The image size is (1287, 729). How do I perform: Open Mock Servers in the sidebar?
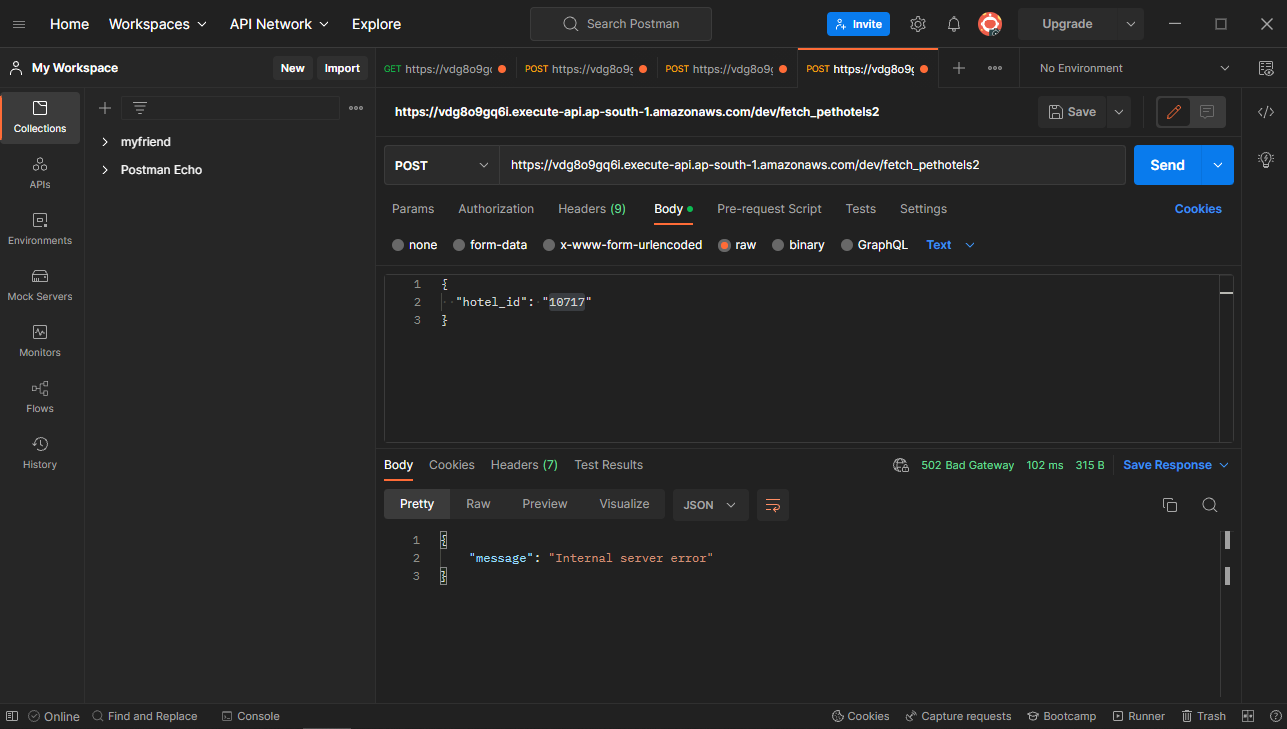click(40, 285)
